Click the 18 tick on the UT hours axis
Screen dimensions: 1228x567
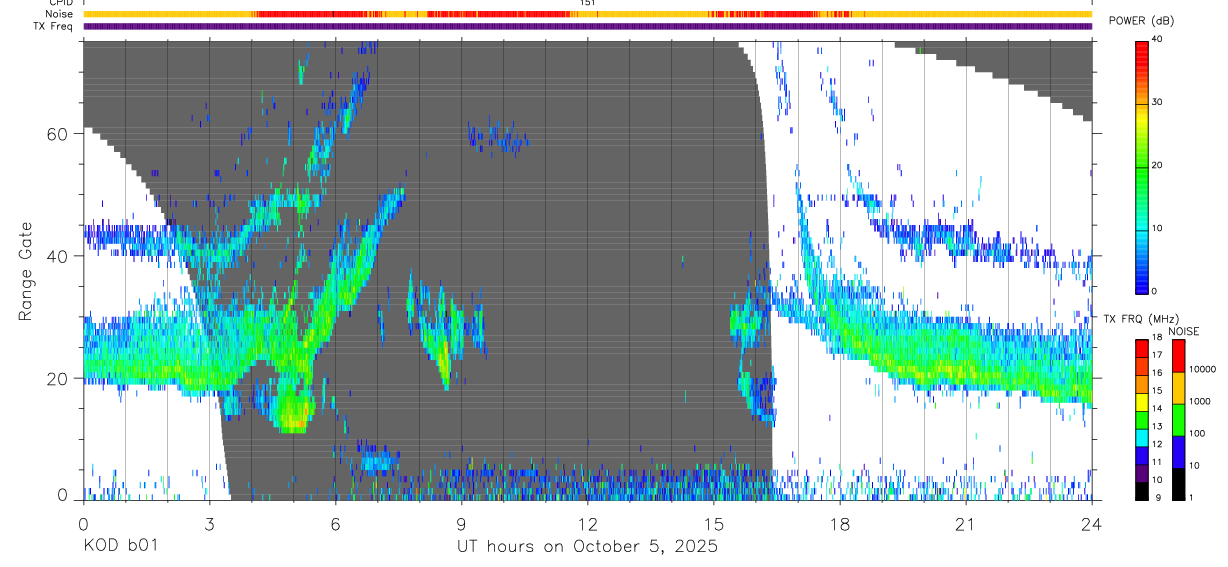click(840, 522)
